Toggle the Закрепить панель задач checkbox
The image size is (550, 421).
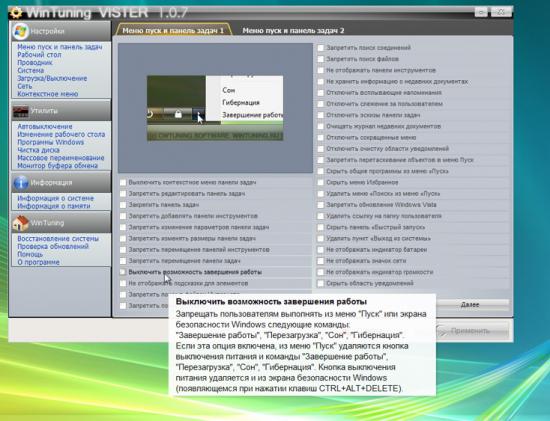123,205
